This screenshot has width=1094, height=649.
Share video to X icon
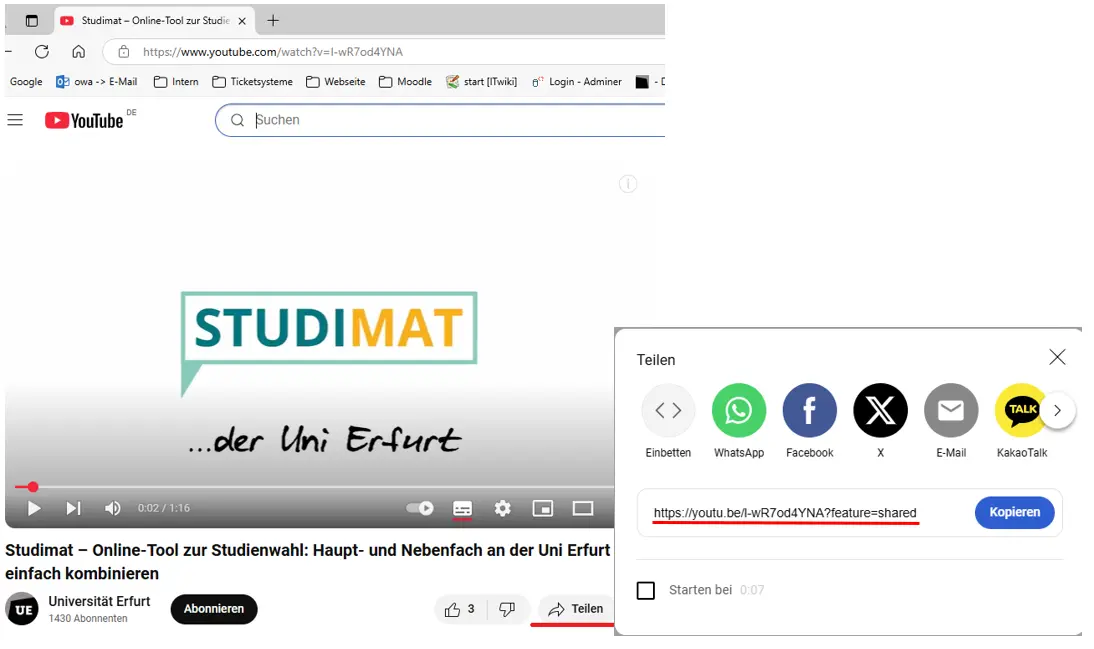pyautogui.click(x=880, y=411)
